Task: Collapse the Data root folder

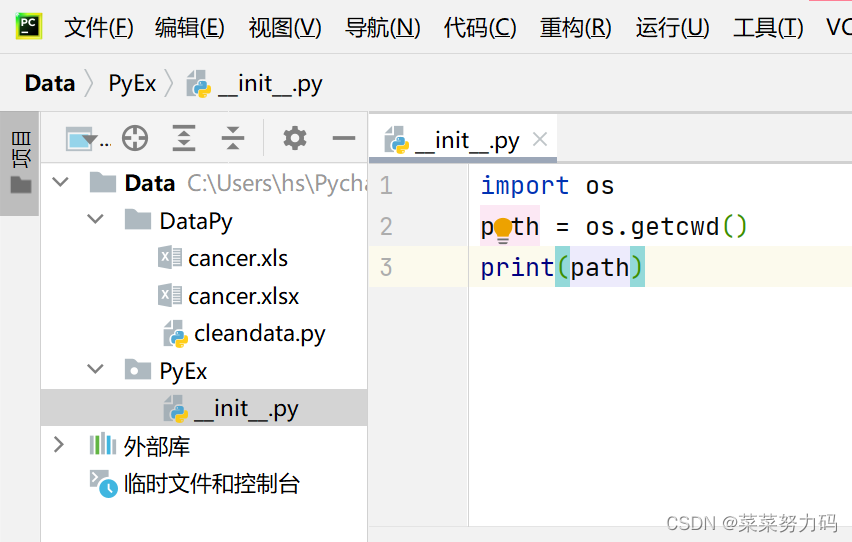Action: tap(60, 182)
